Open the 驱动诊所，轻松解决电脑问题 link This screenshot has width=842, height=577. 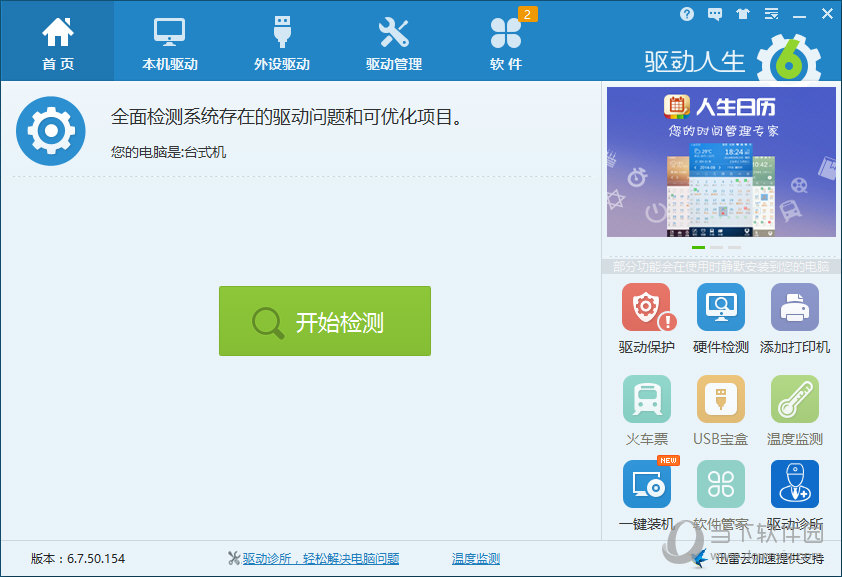click(321, 559)
